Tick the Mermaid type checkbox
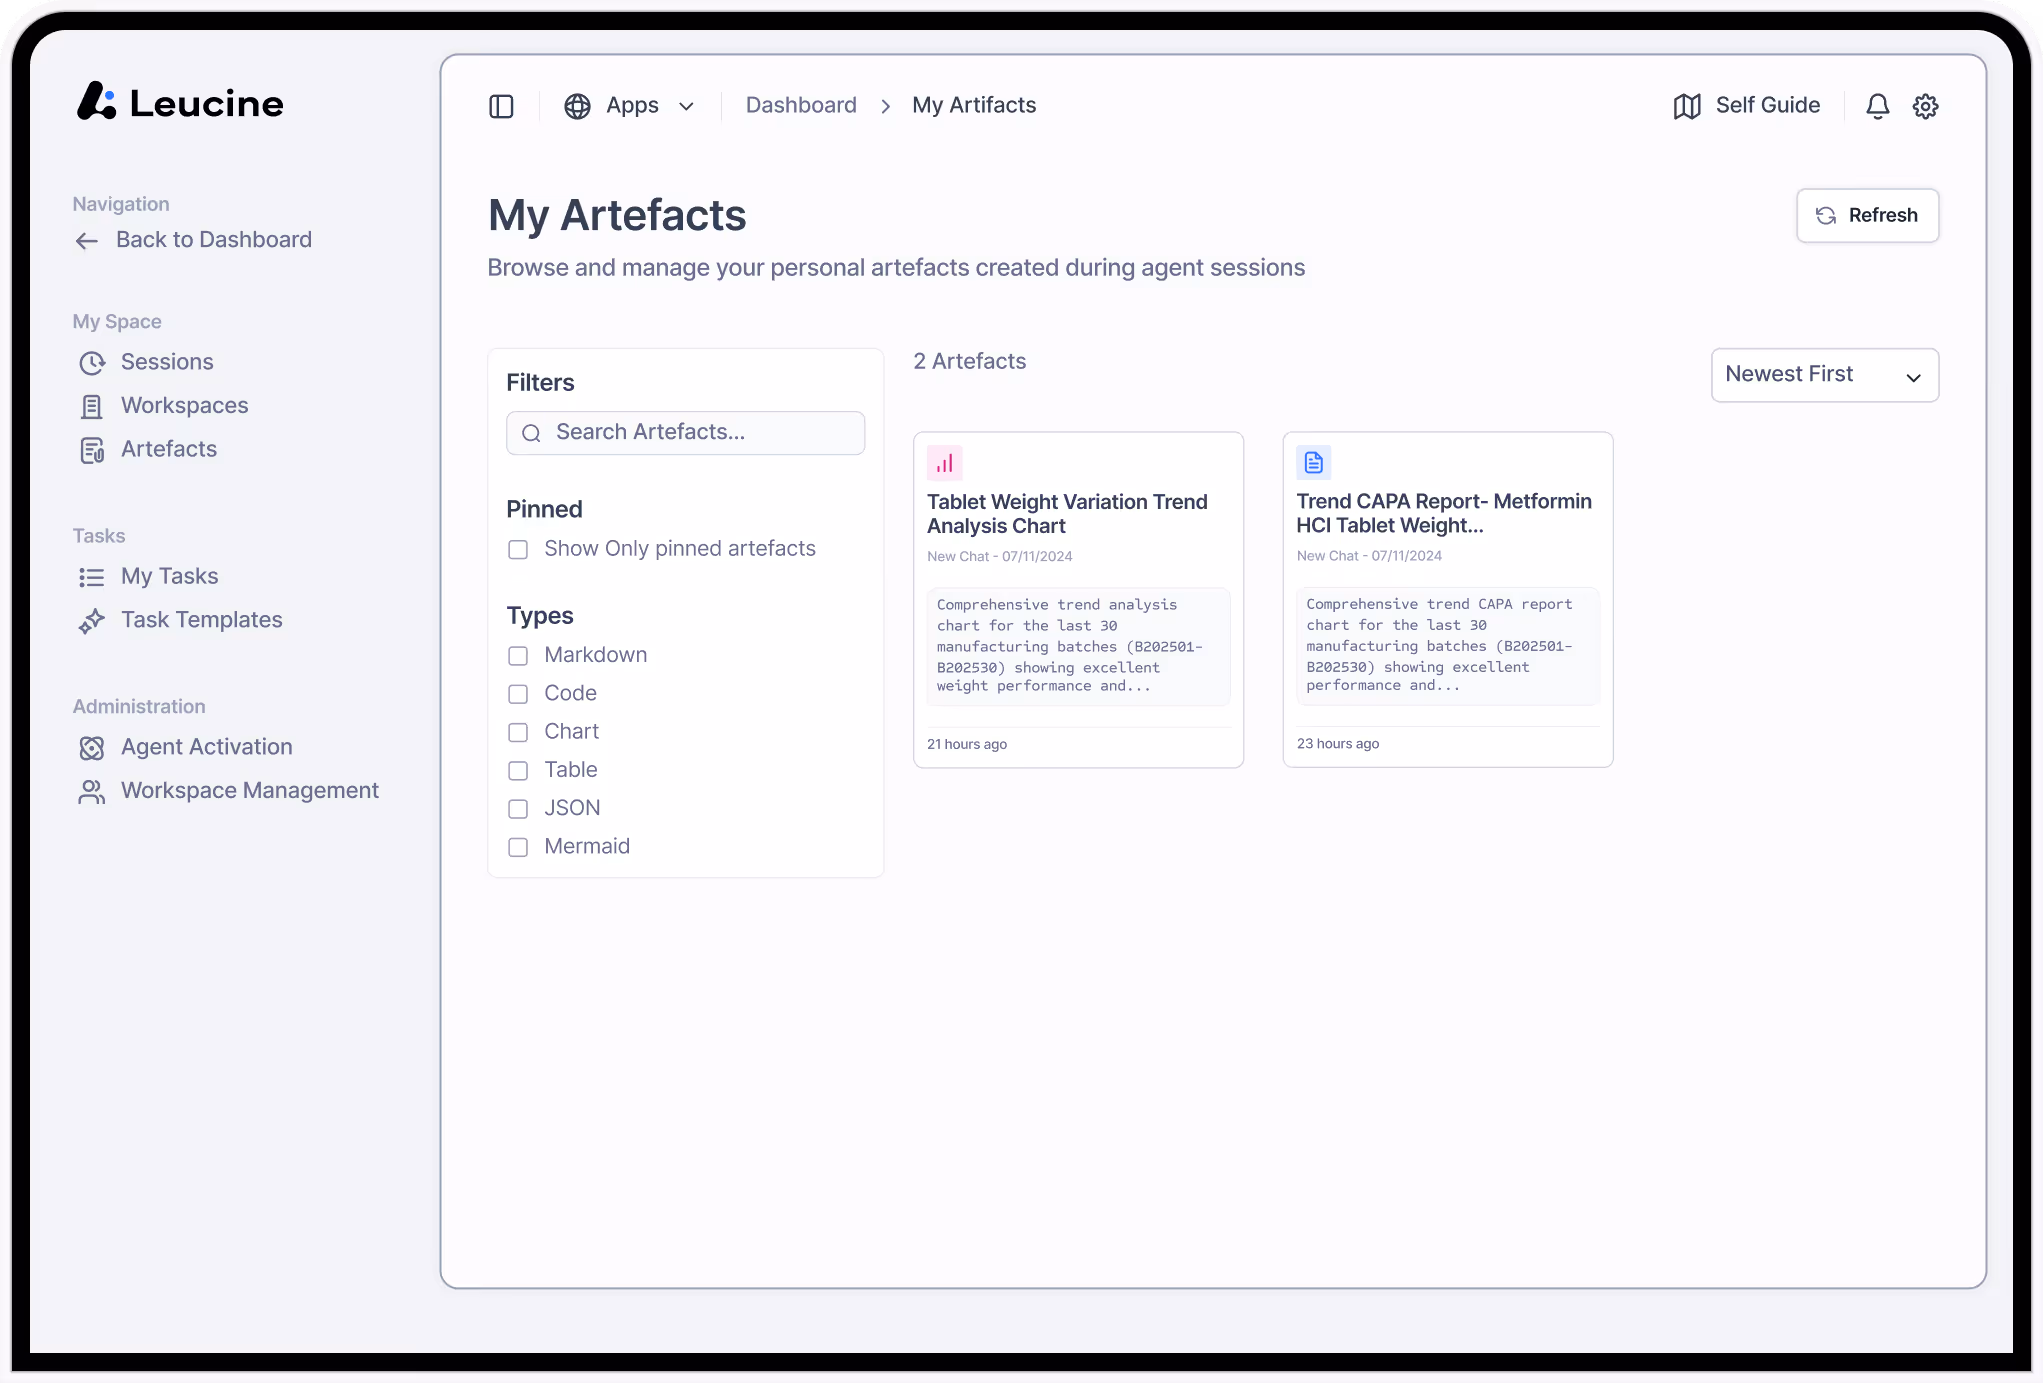This screenshot has height=1383, width=2043. [x=518, y=847]
